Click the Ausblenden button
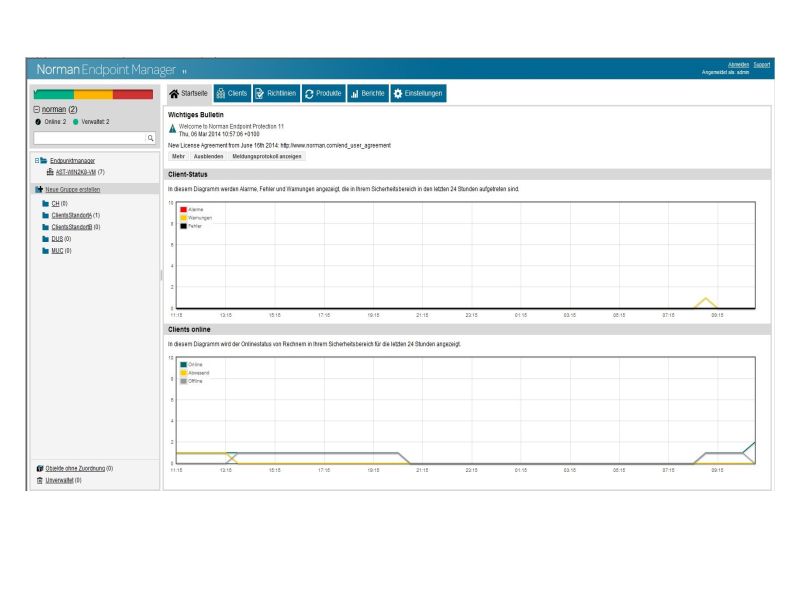The image size is (800, 600). [x=209, y=157]
